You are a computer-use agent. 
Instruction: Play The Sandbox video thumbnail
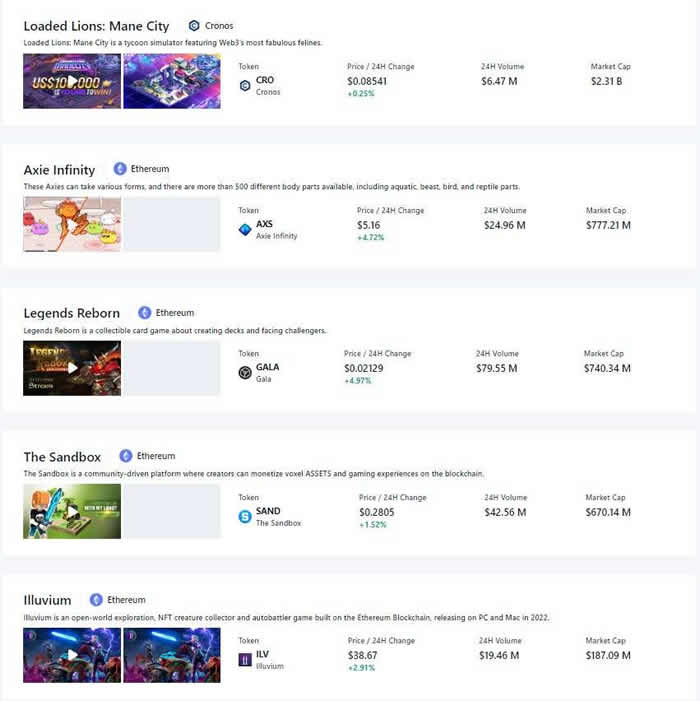pos(72,512)
